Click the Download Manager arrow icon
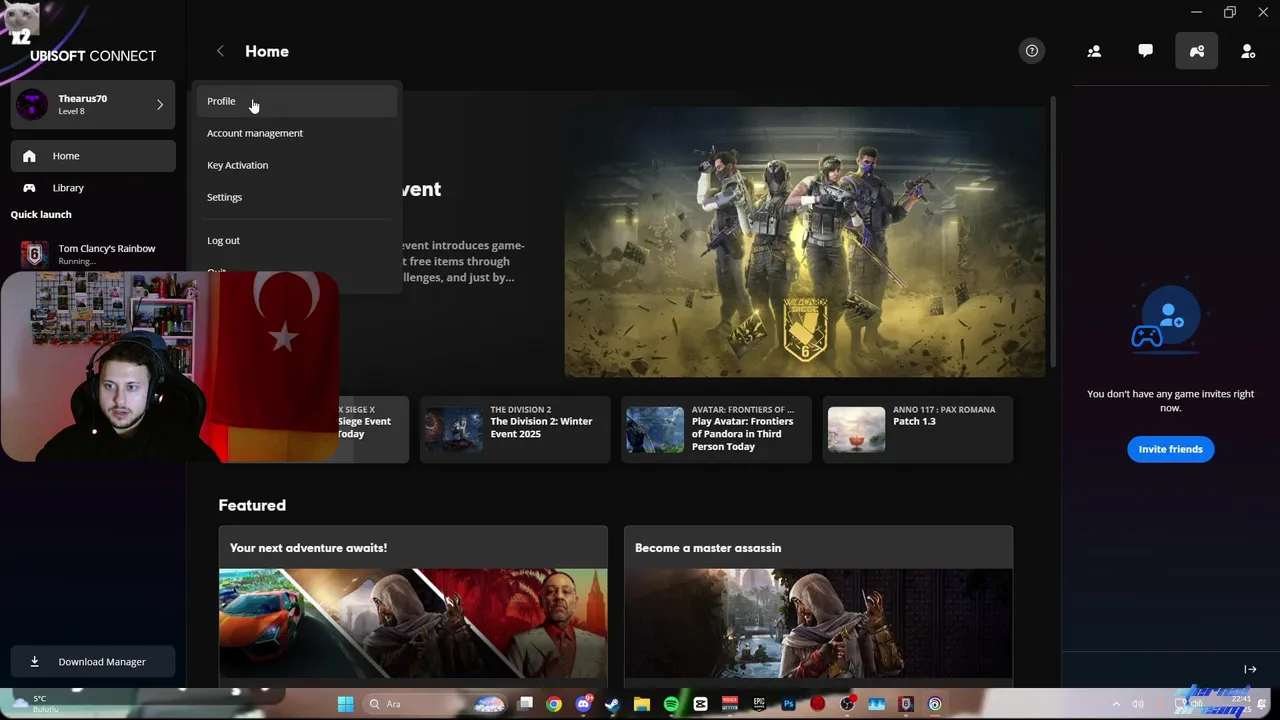Viewport: 1280px width, 720px height. click(x=34, y=662)
